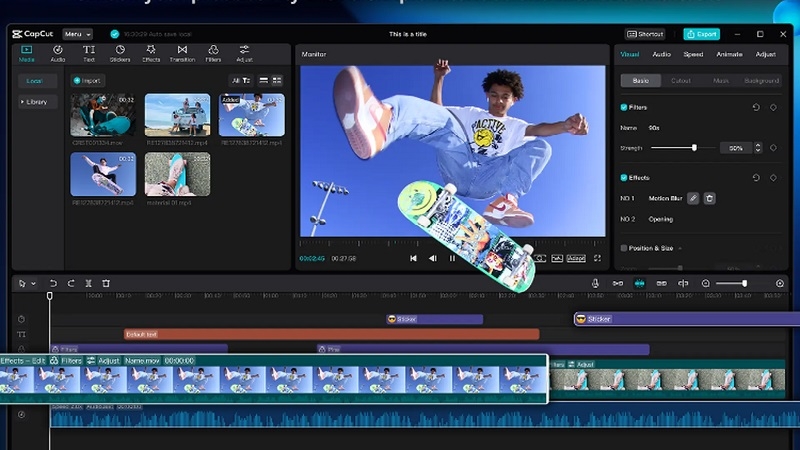Viewport: 800px width, 450px height.
Task: Open the Stickers panel in top toolbar
Action: click(120, 52)
